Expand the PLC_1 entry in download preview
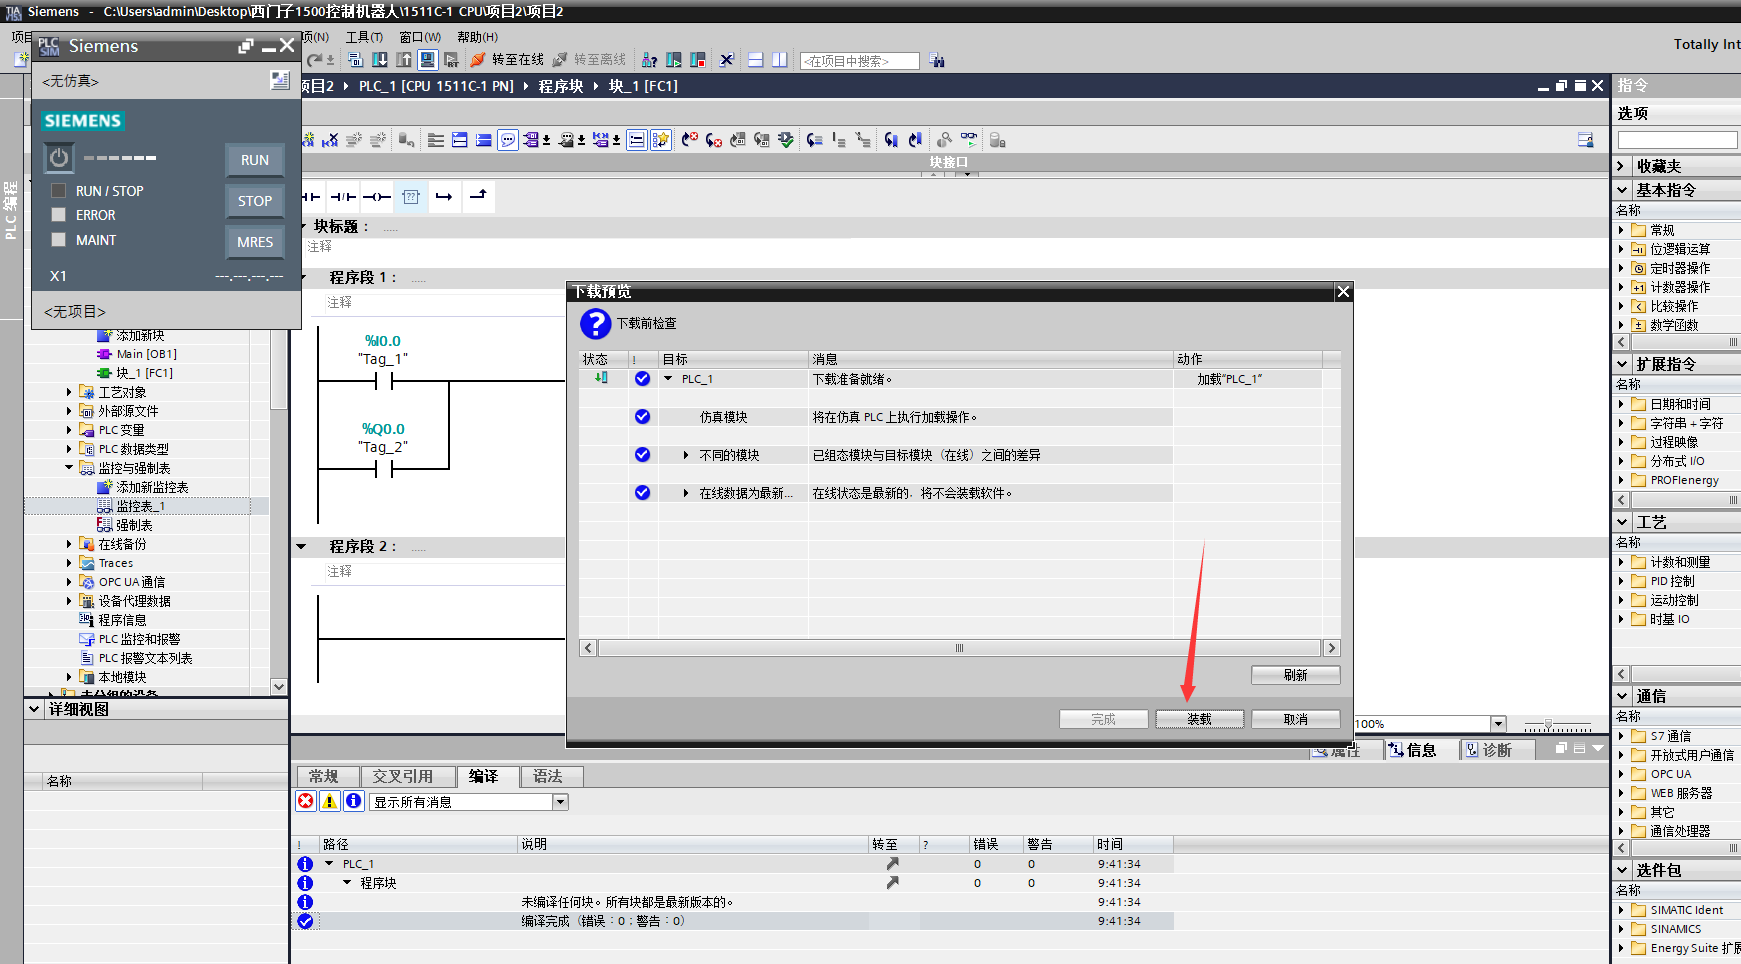 [668, 379]
